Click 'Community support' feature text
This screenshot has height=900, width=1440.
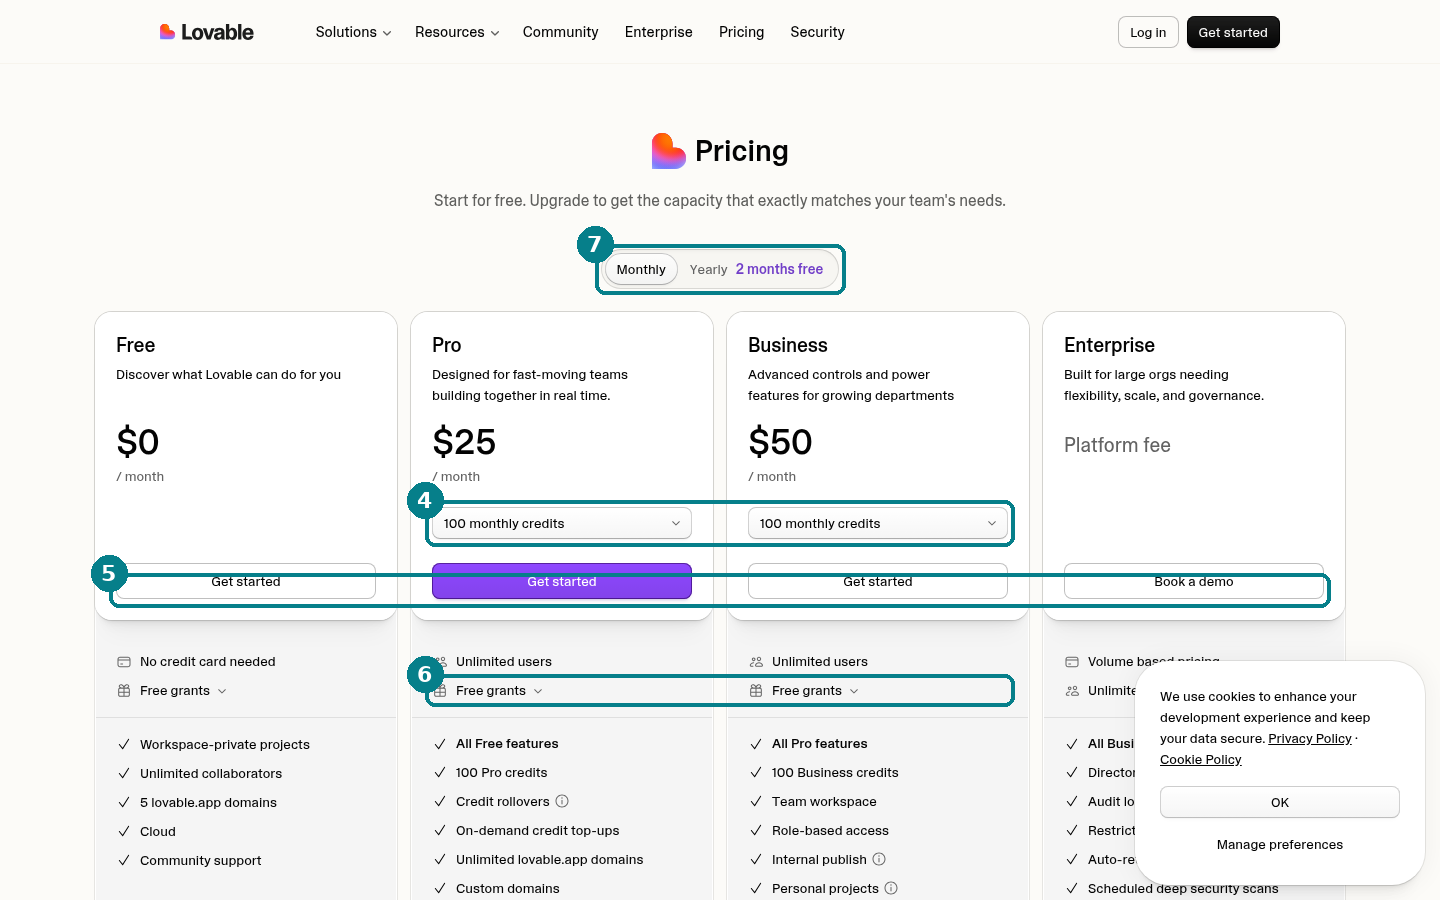[x=201, y=860]
